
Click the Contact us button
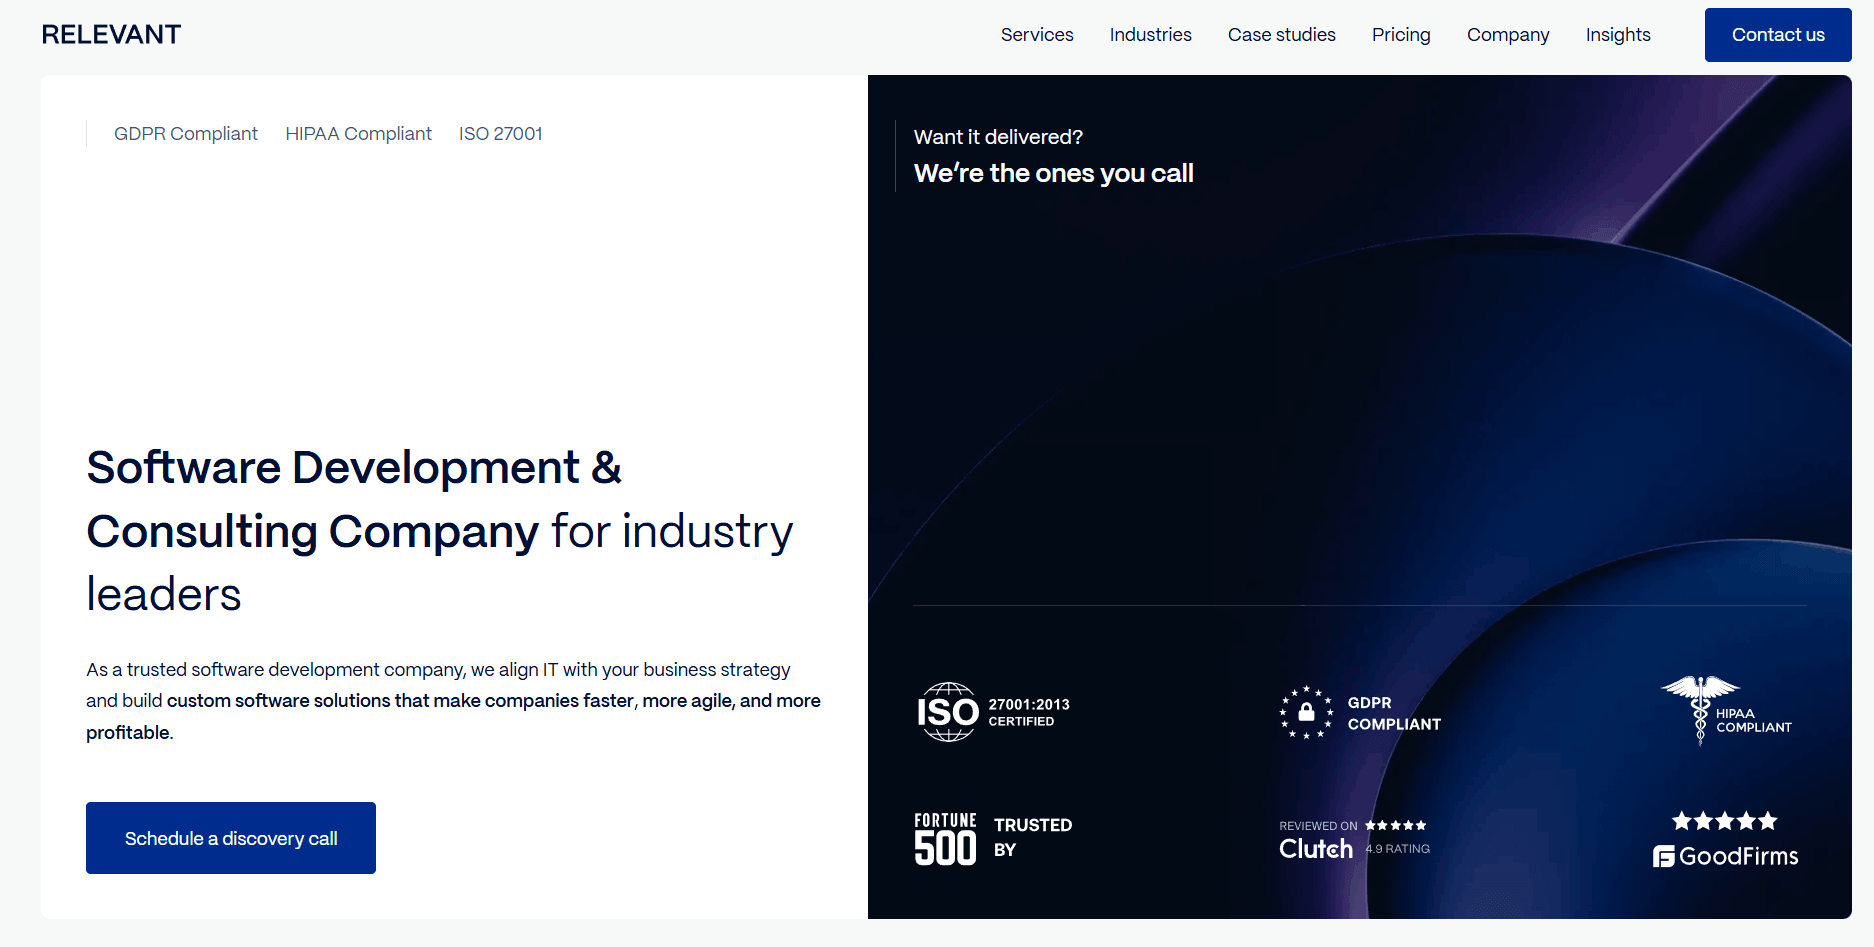1778,35
